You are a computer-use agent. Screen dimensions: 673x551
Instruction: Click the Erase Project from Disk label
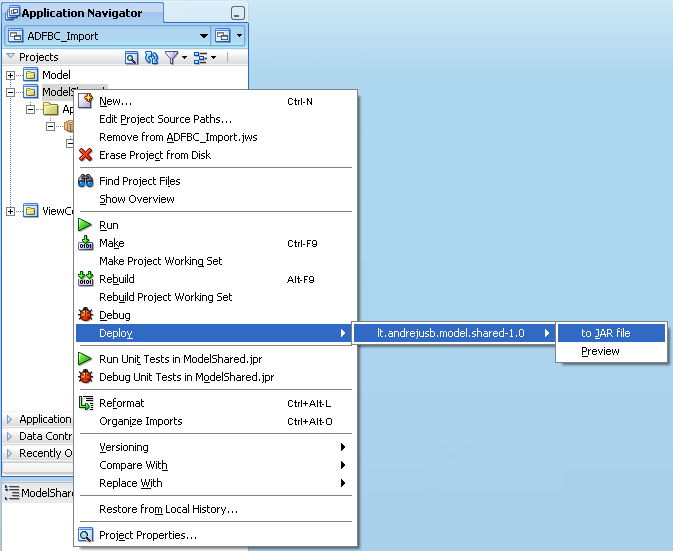coord(155,155)
